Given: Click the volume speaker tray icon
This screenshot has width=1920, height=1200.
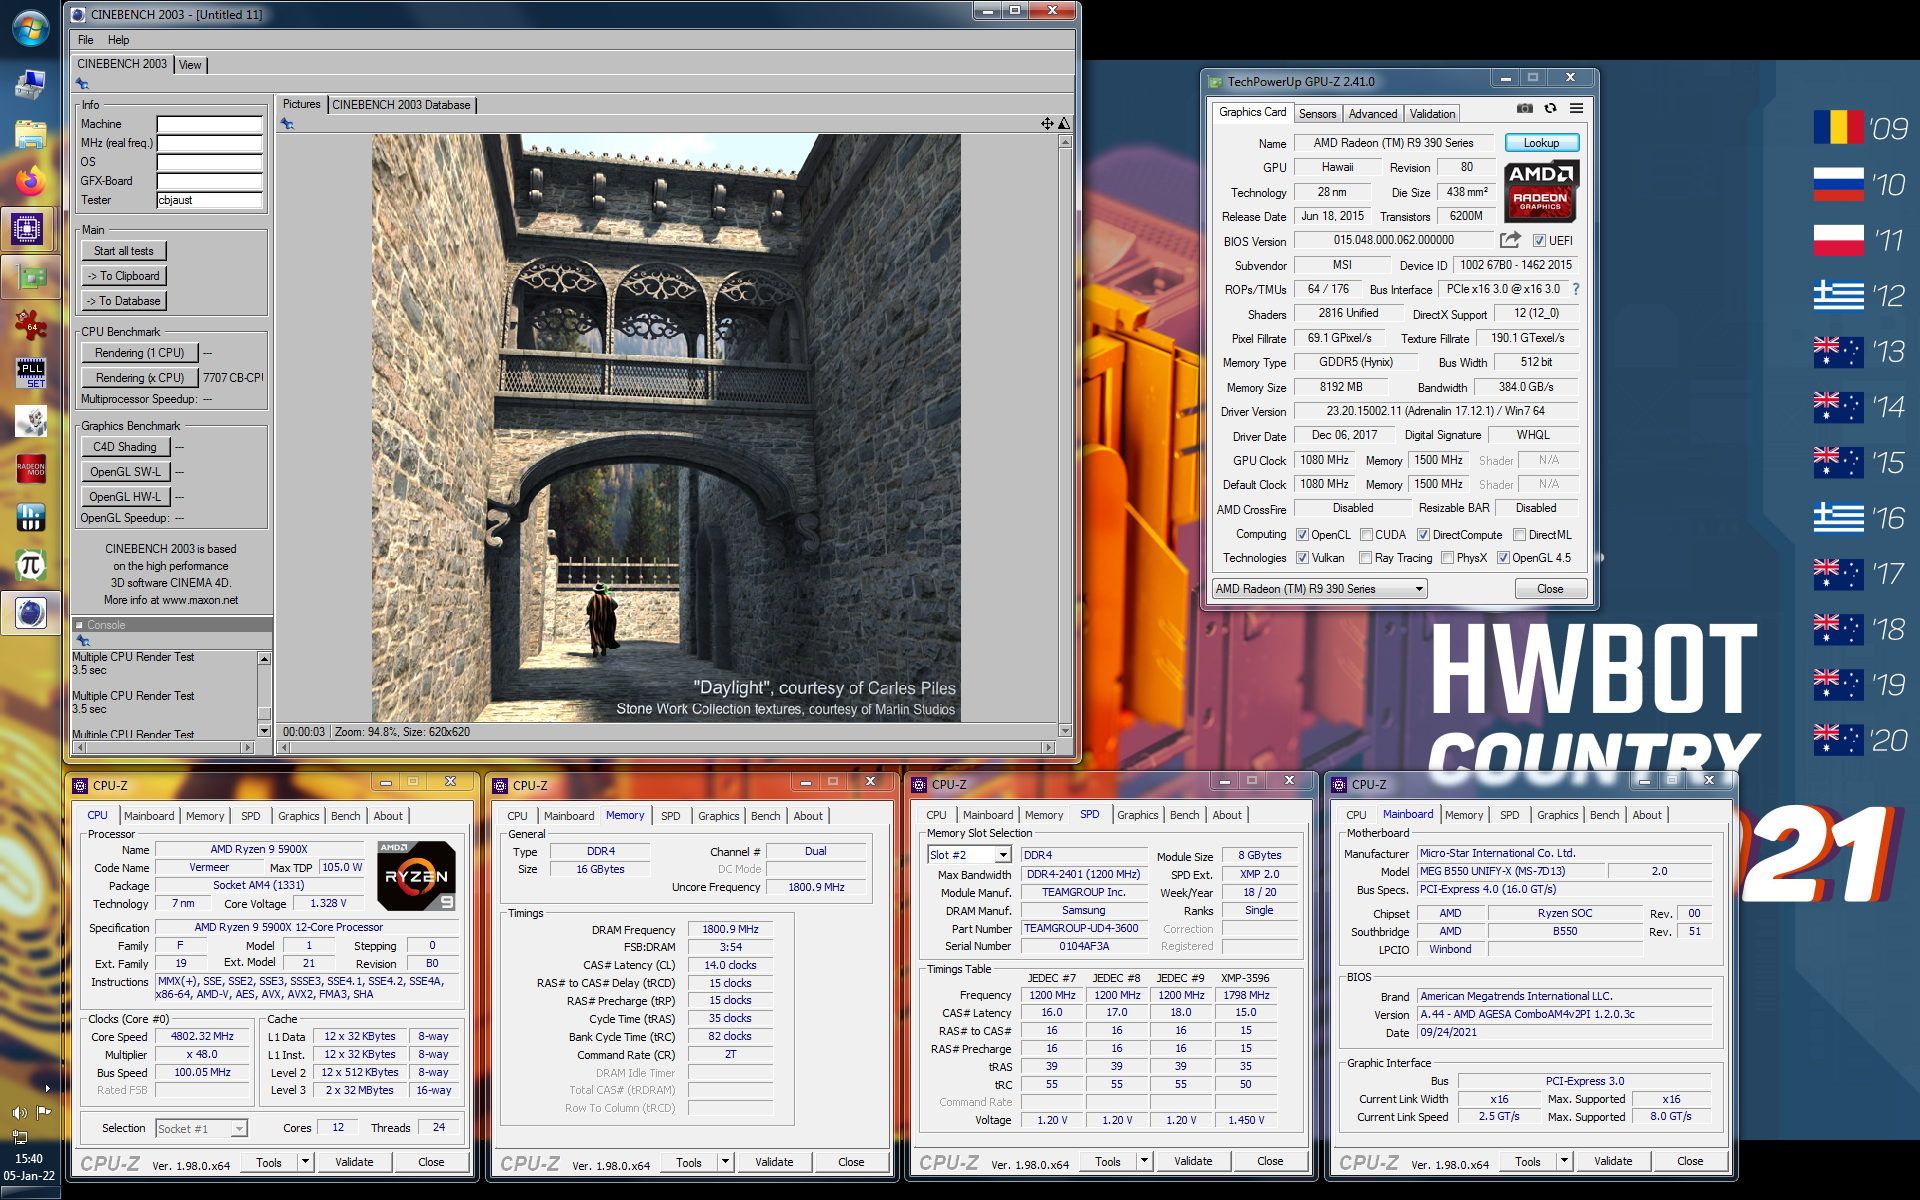Looking at the screenshot, I should [x=19, y=1112].
